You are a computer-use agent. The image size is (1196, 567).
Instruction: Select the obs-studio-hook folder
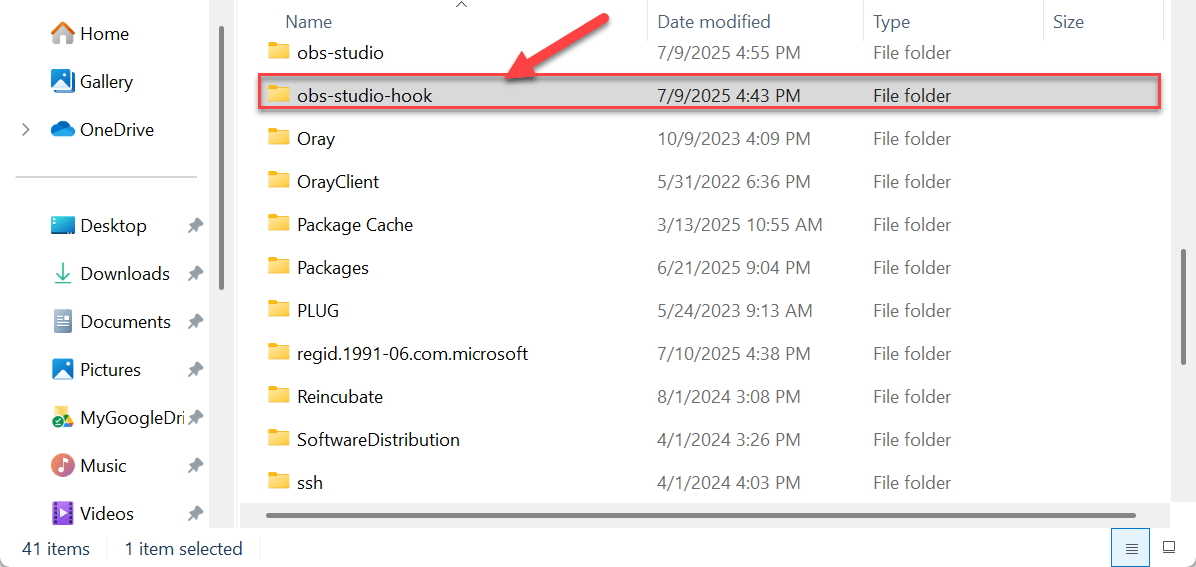click(x=710, y=95)
